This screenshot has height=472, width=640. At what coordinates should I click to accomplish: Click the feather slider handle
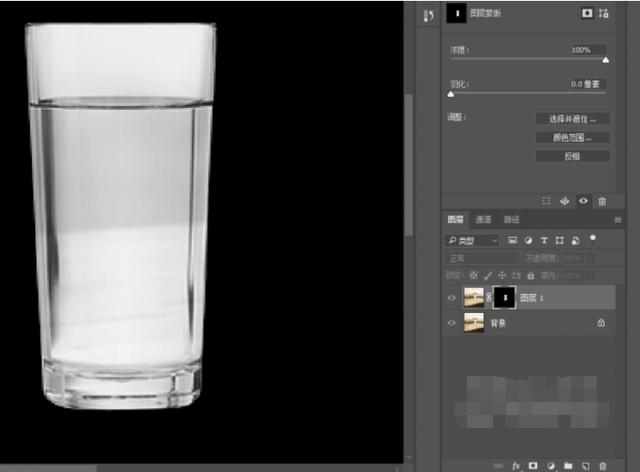tap(451, 94)
